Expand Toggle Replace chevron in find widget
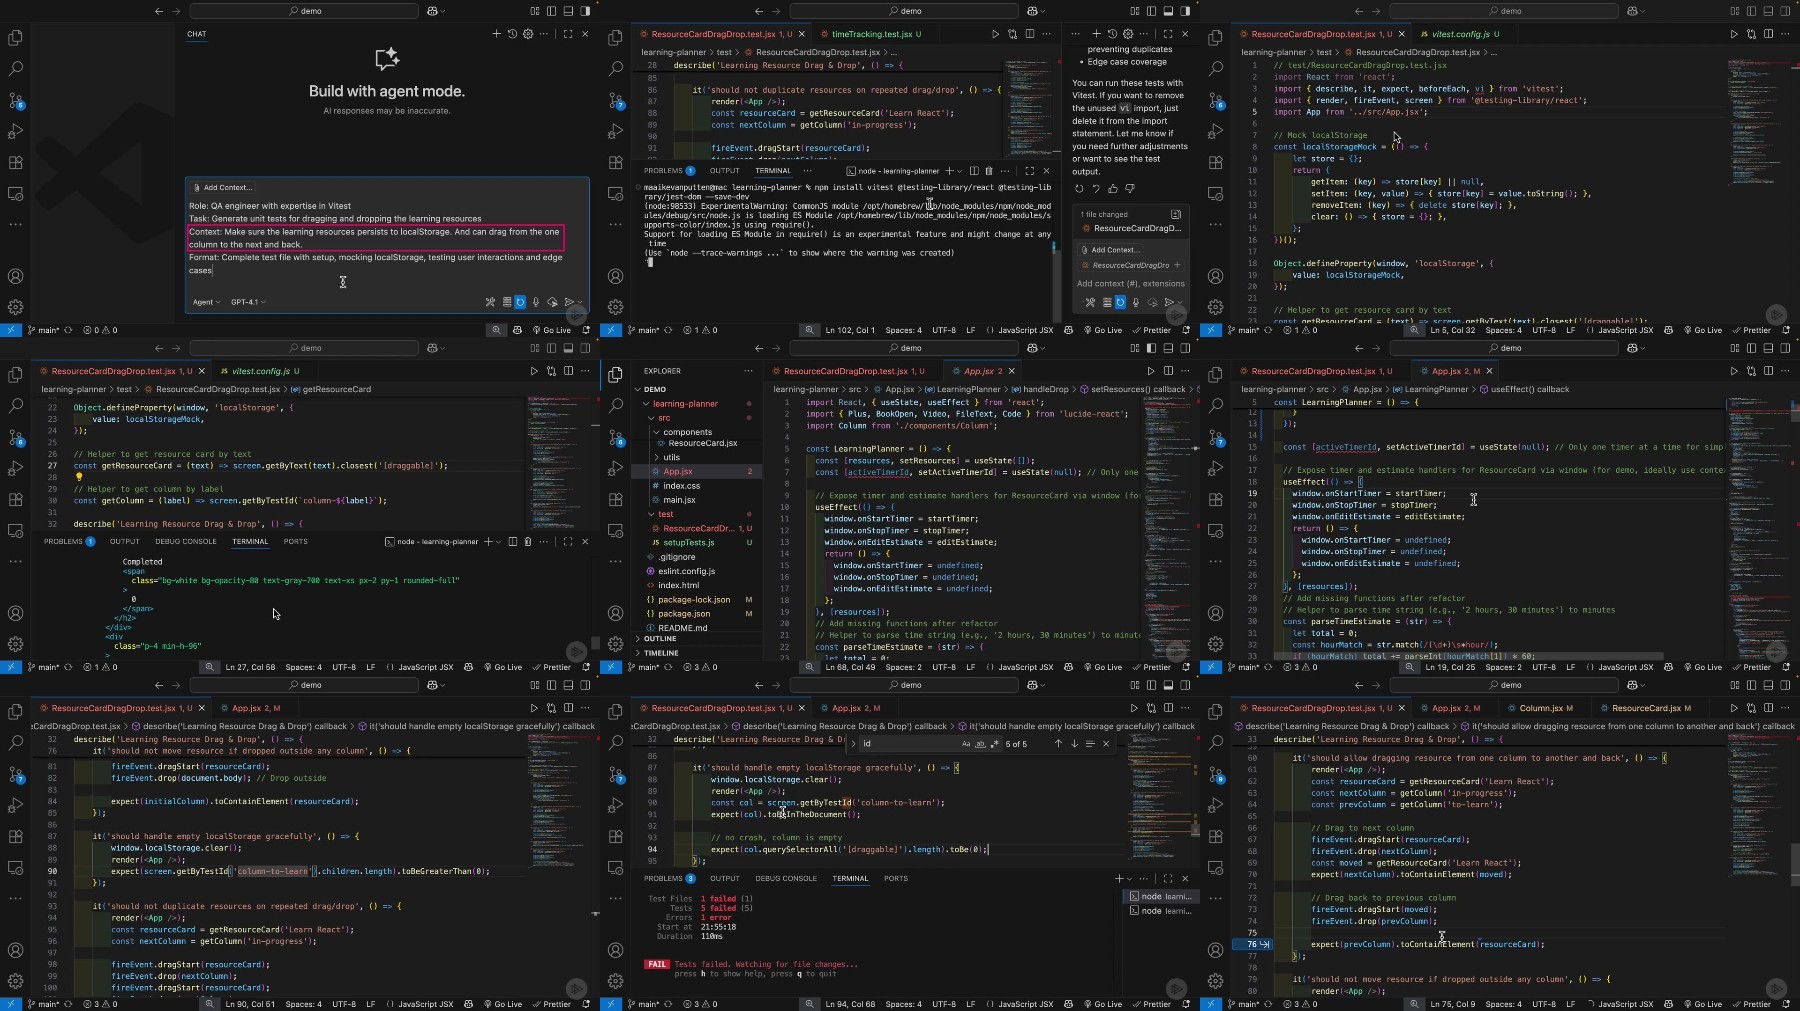Viewport: 1800px width, 1011px height. pos(855,744)
